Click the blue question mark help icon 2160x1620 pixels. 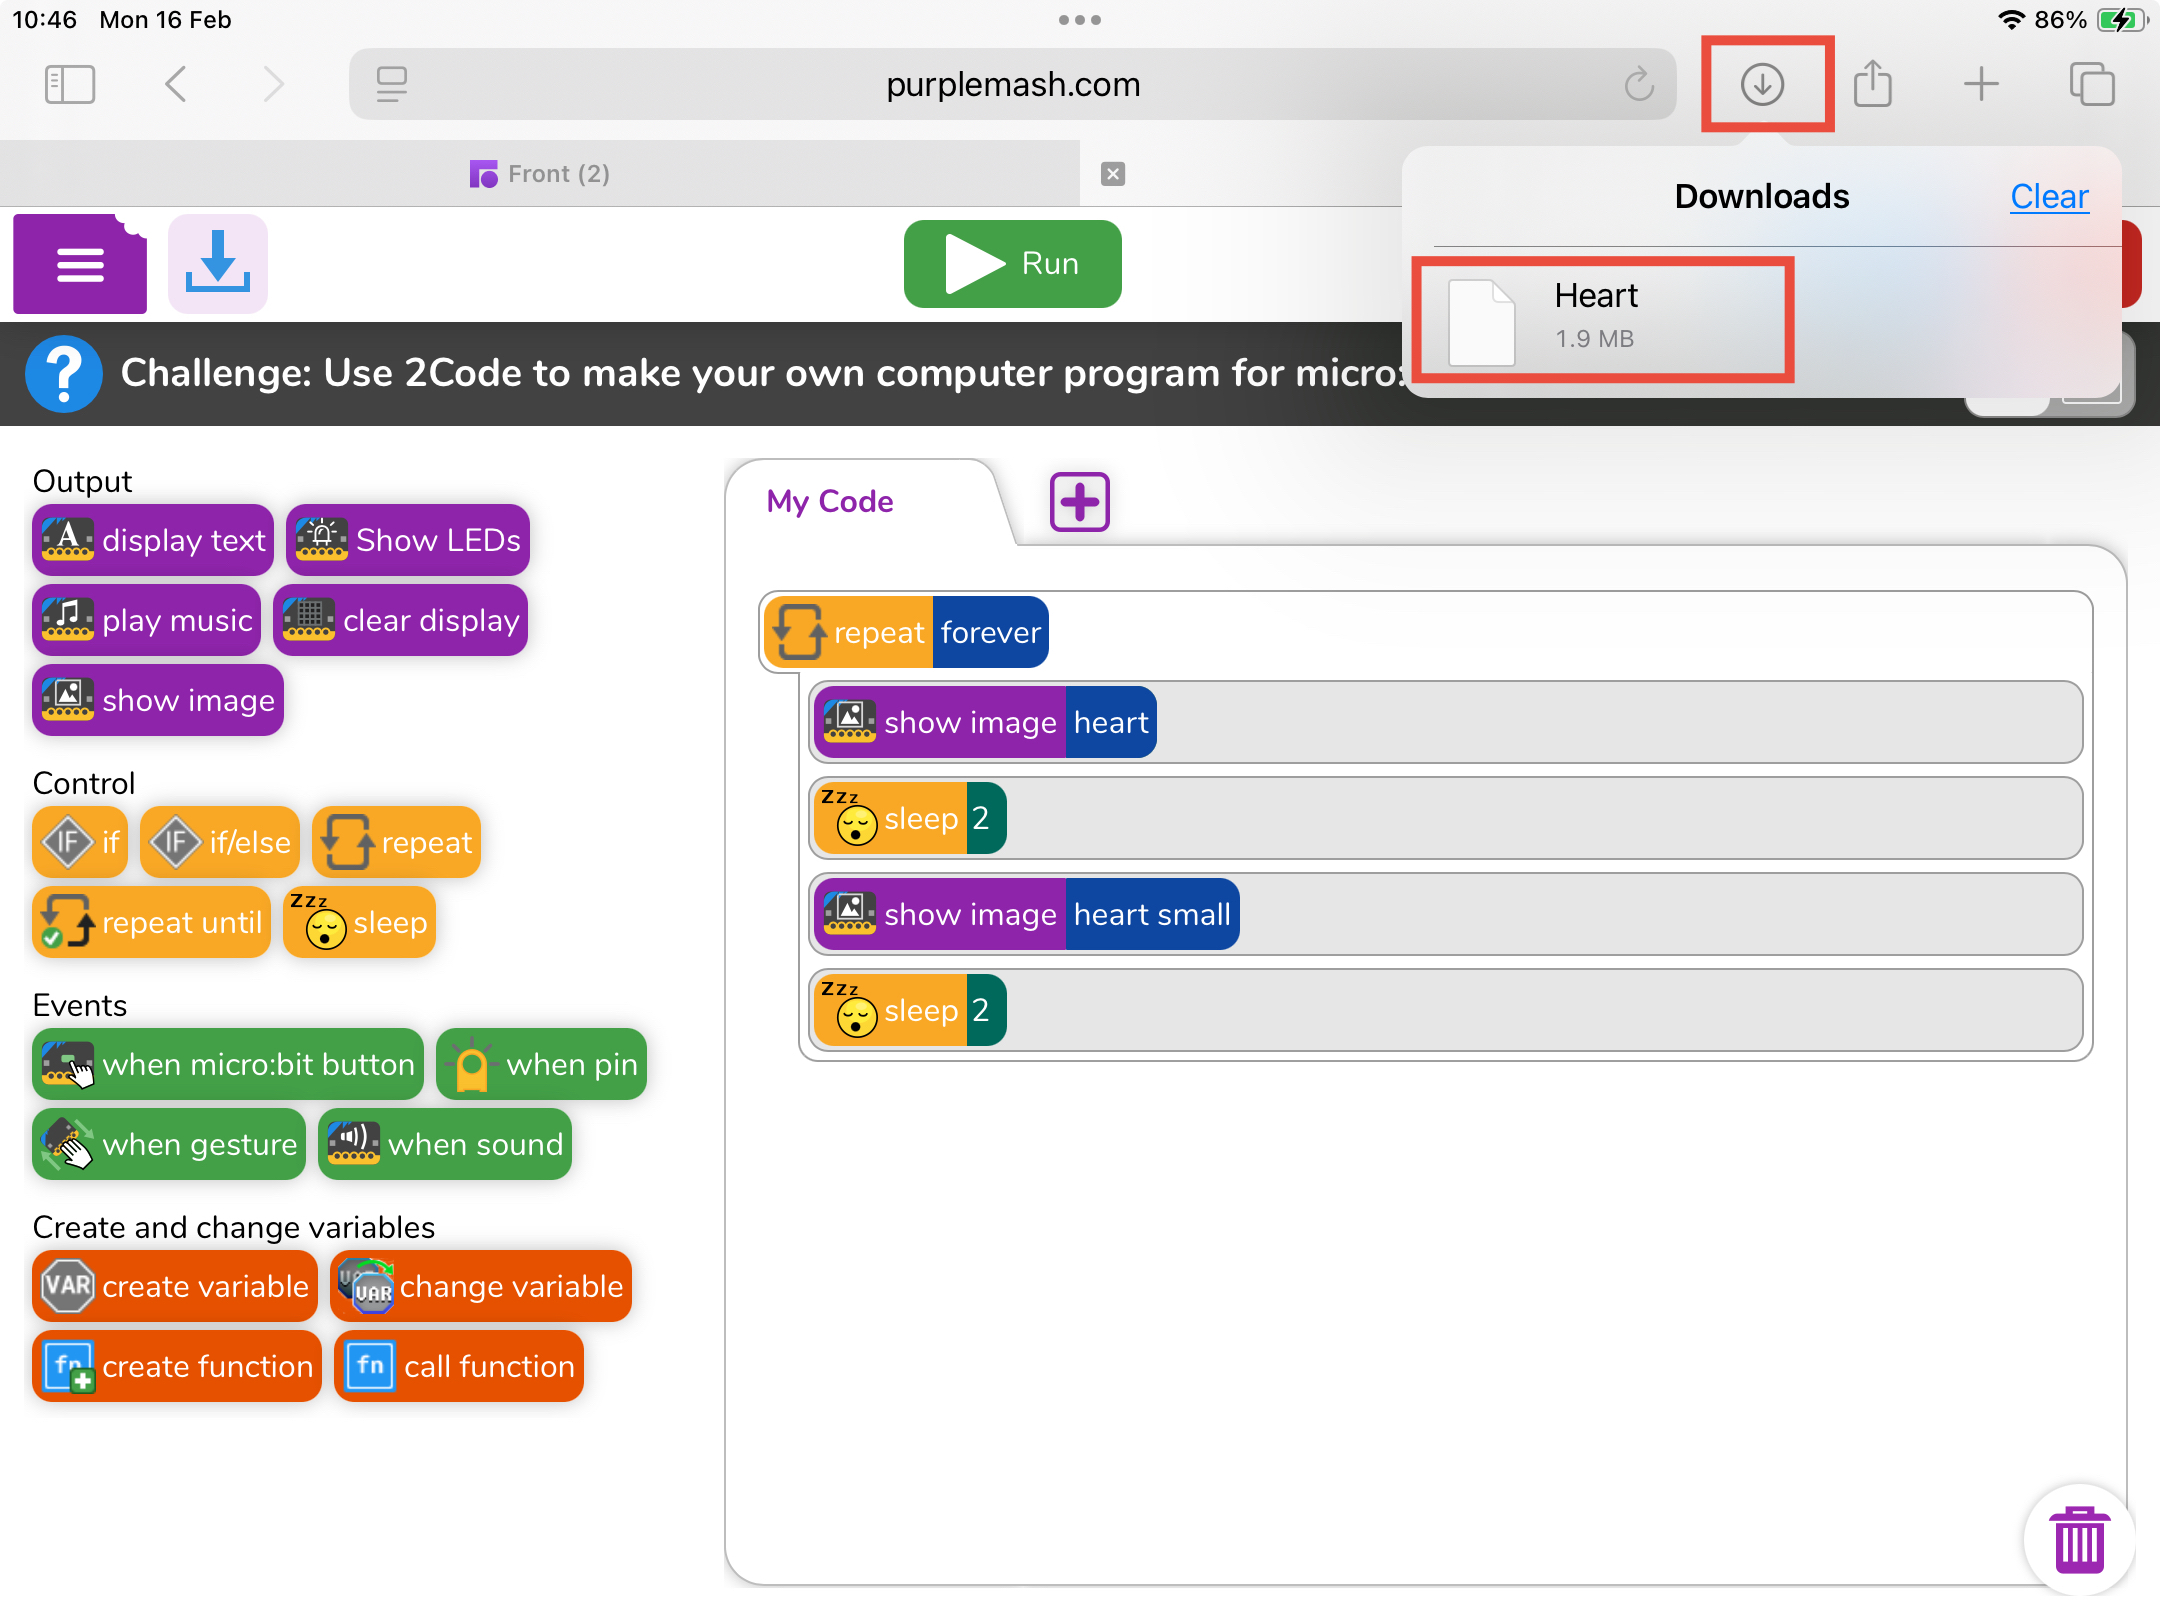64,374
